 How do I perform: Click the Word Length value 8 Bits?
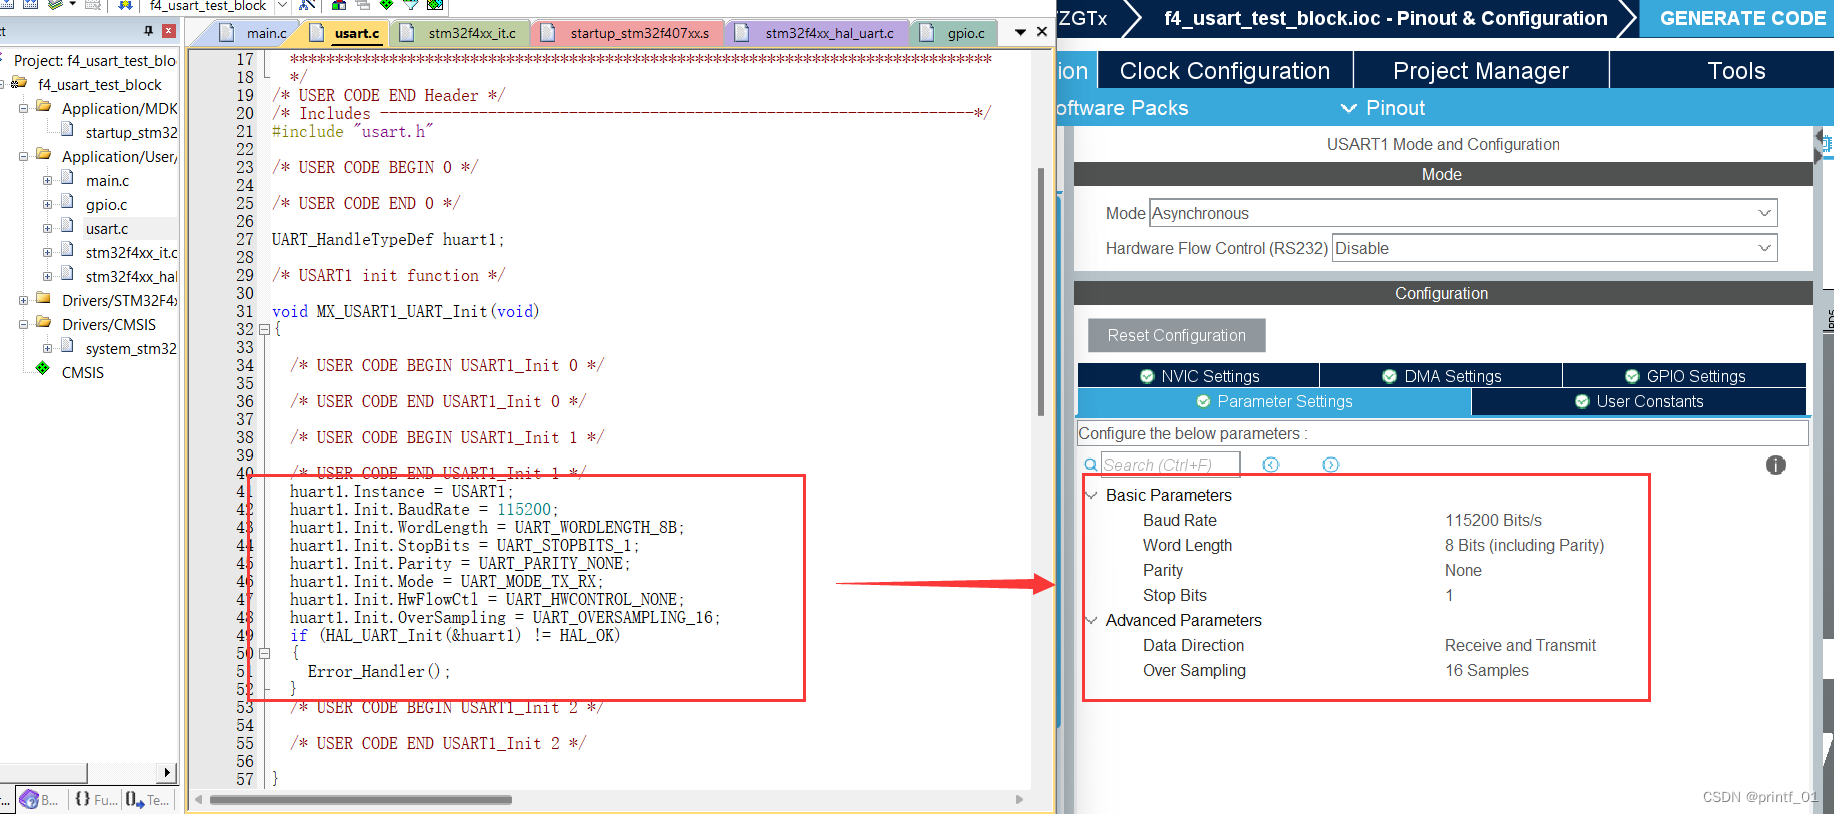pos(1524,545)
